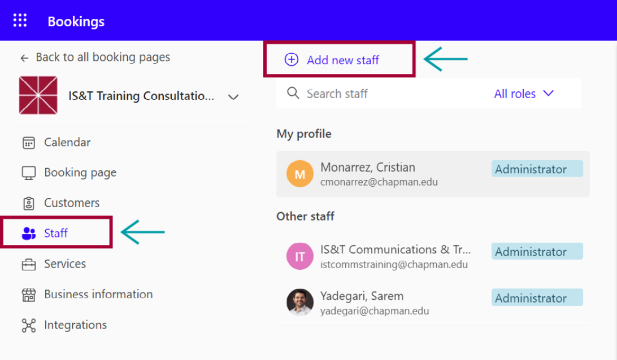Screen dimensions: 617x360
Task: Click the Calendar icon in sidebar
Action: 29,142
